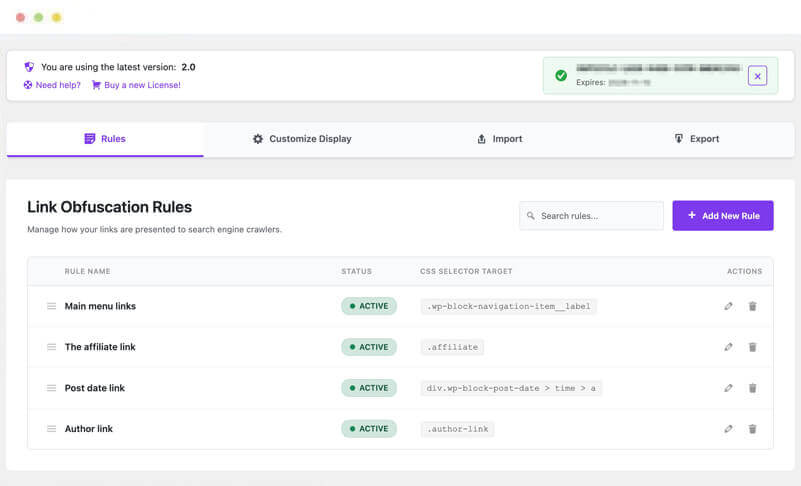
Task: Focus the Search rules input field
Action: pos(598,216)
